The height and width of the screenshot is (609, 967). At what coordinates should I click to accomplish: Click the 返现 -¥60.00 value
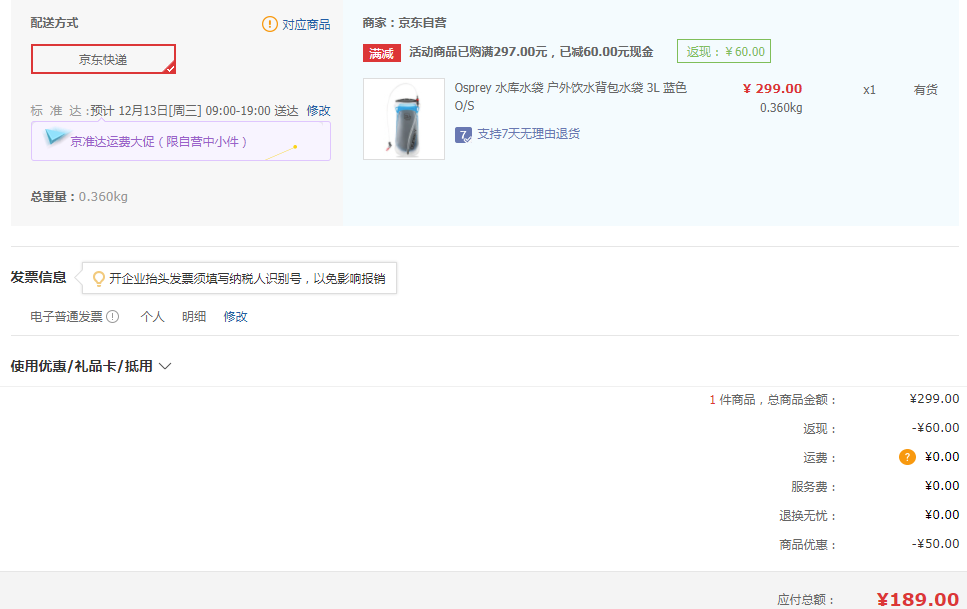(936, 428)
